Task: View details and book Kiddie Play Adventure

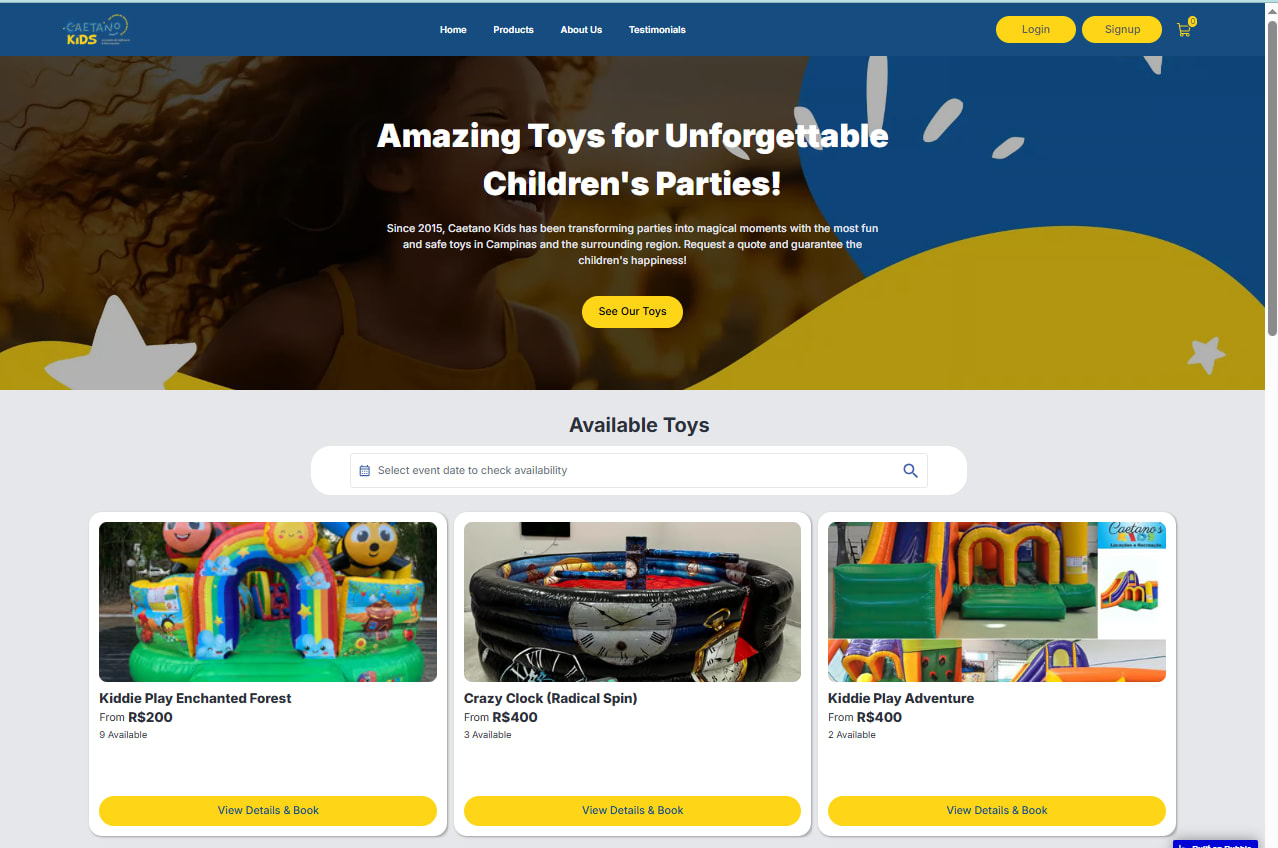Action: tap(997, 811)
